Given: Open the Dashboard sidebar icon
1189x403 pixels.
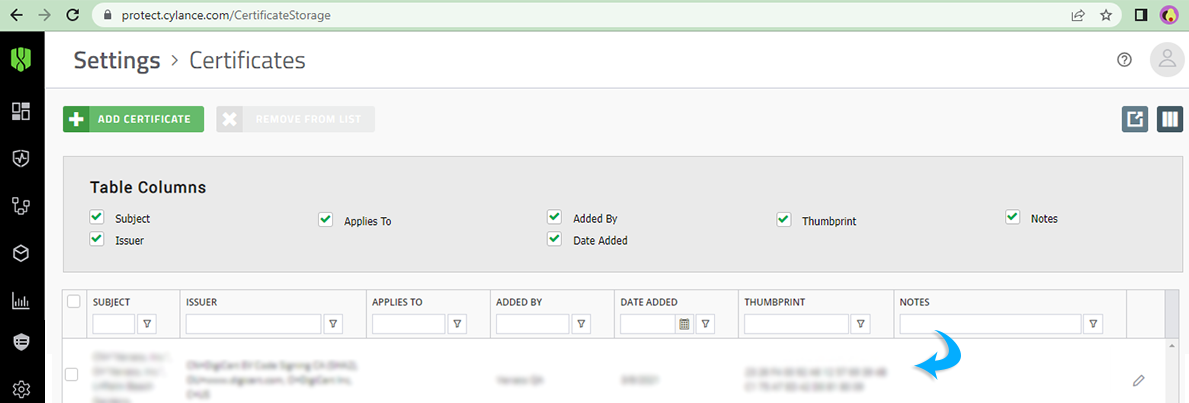Looking at the screenshot, I should 21,111.
